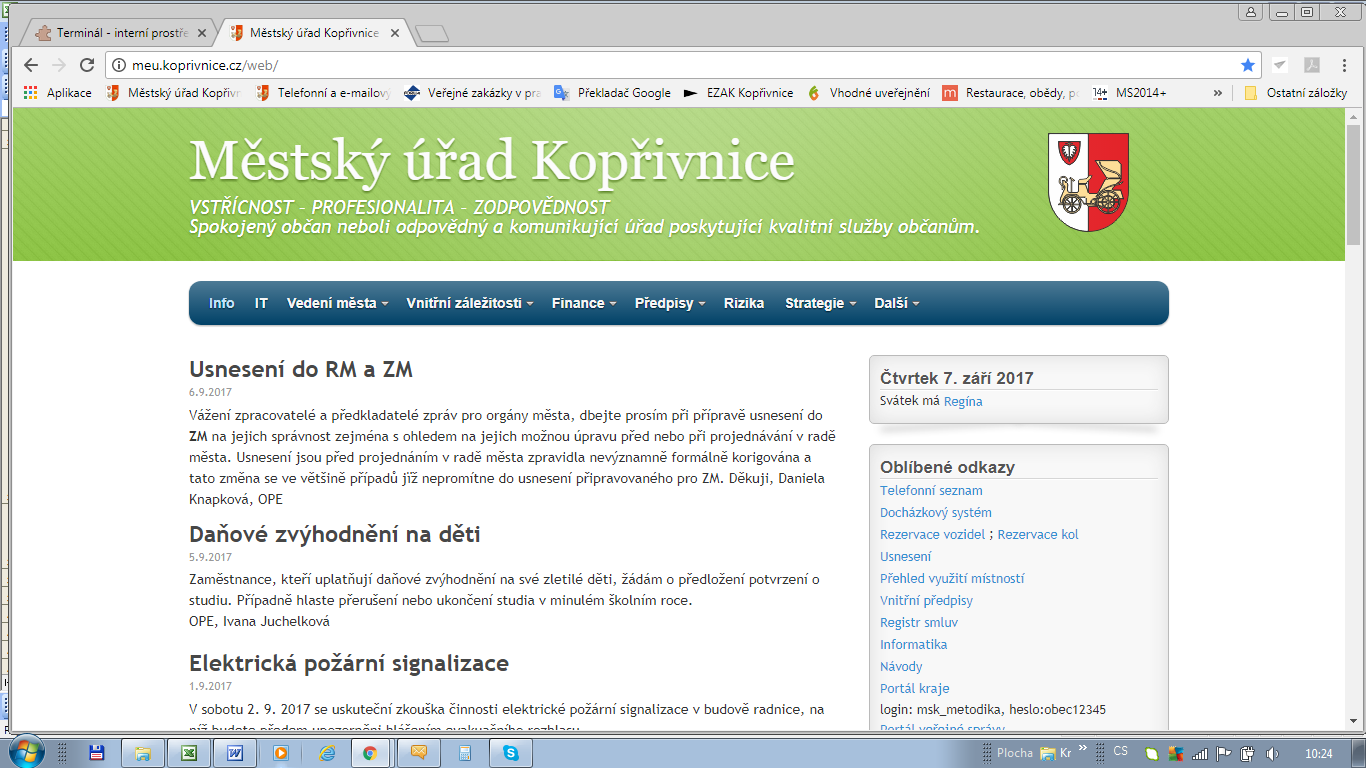Click the page vertical scrollbar thumb
This screenshot has height=768, width=1366.
click(x=1353, y=186)
